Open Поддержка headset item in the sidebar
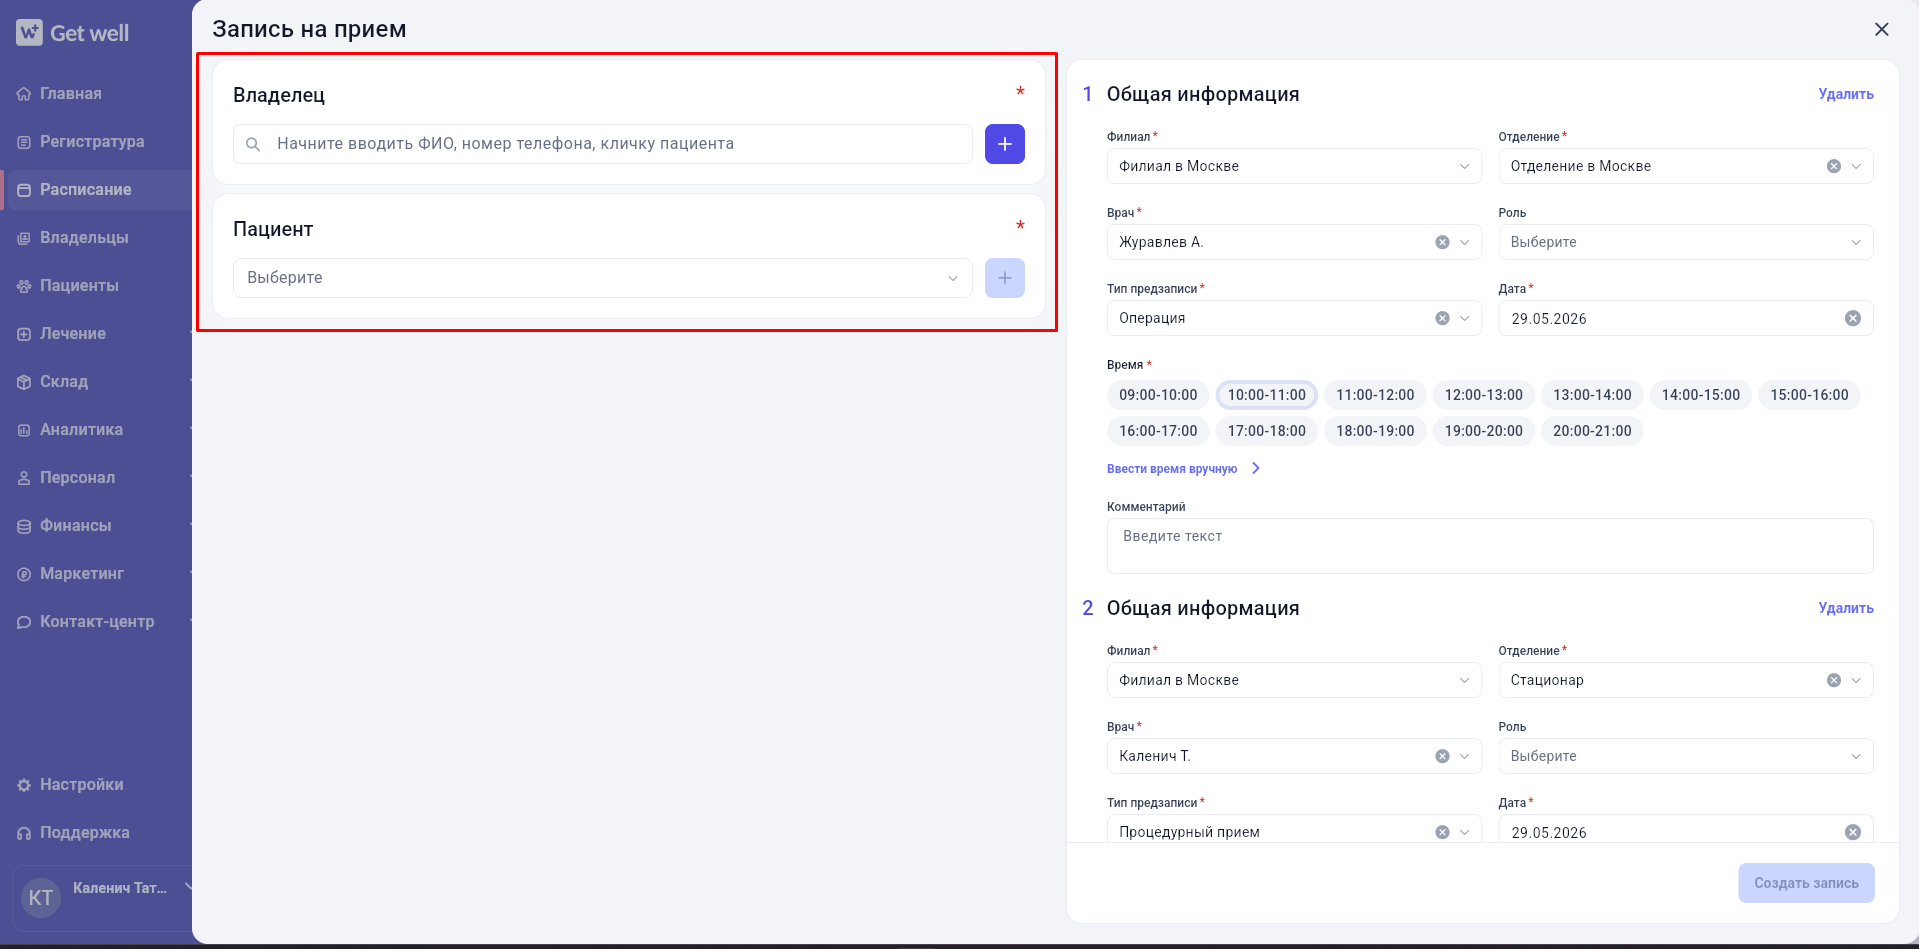 24,833
